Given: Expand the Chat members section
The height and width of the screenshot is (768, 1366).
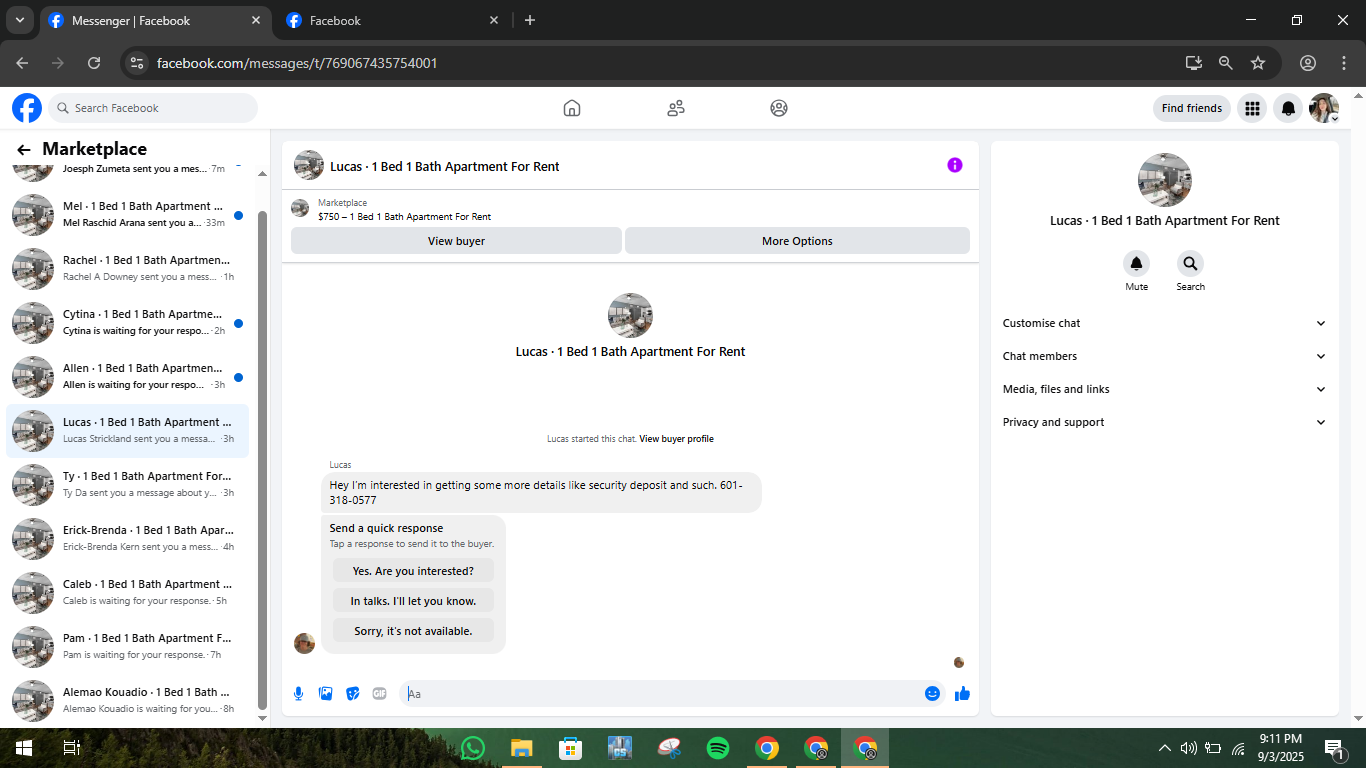Looking at the screenshot, I should tap(1164, 356).
